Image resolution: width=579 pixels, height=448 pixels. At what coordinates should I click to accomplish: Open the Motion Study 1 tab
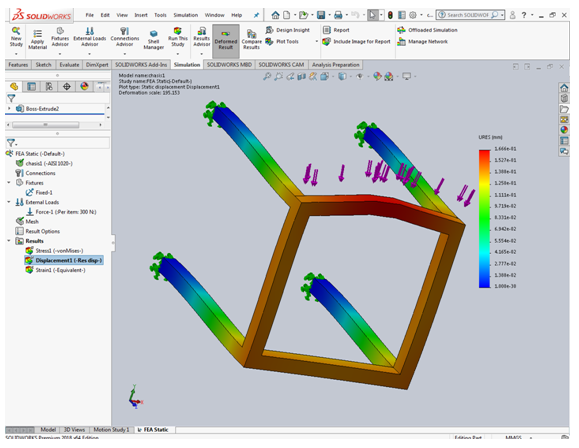click(111, 430)
